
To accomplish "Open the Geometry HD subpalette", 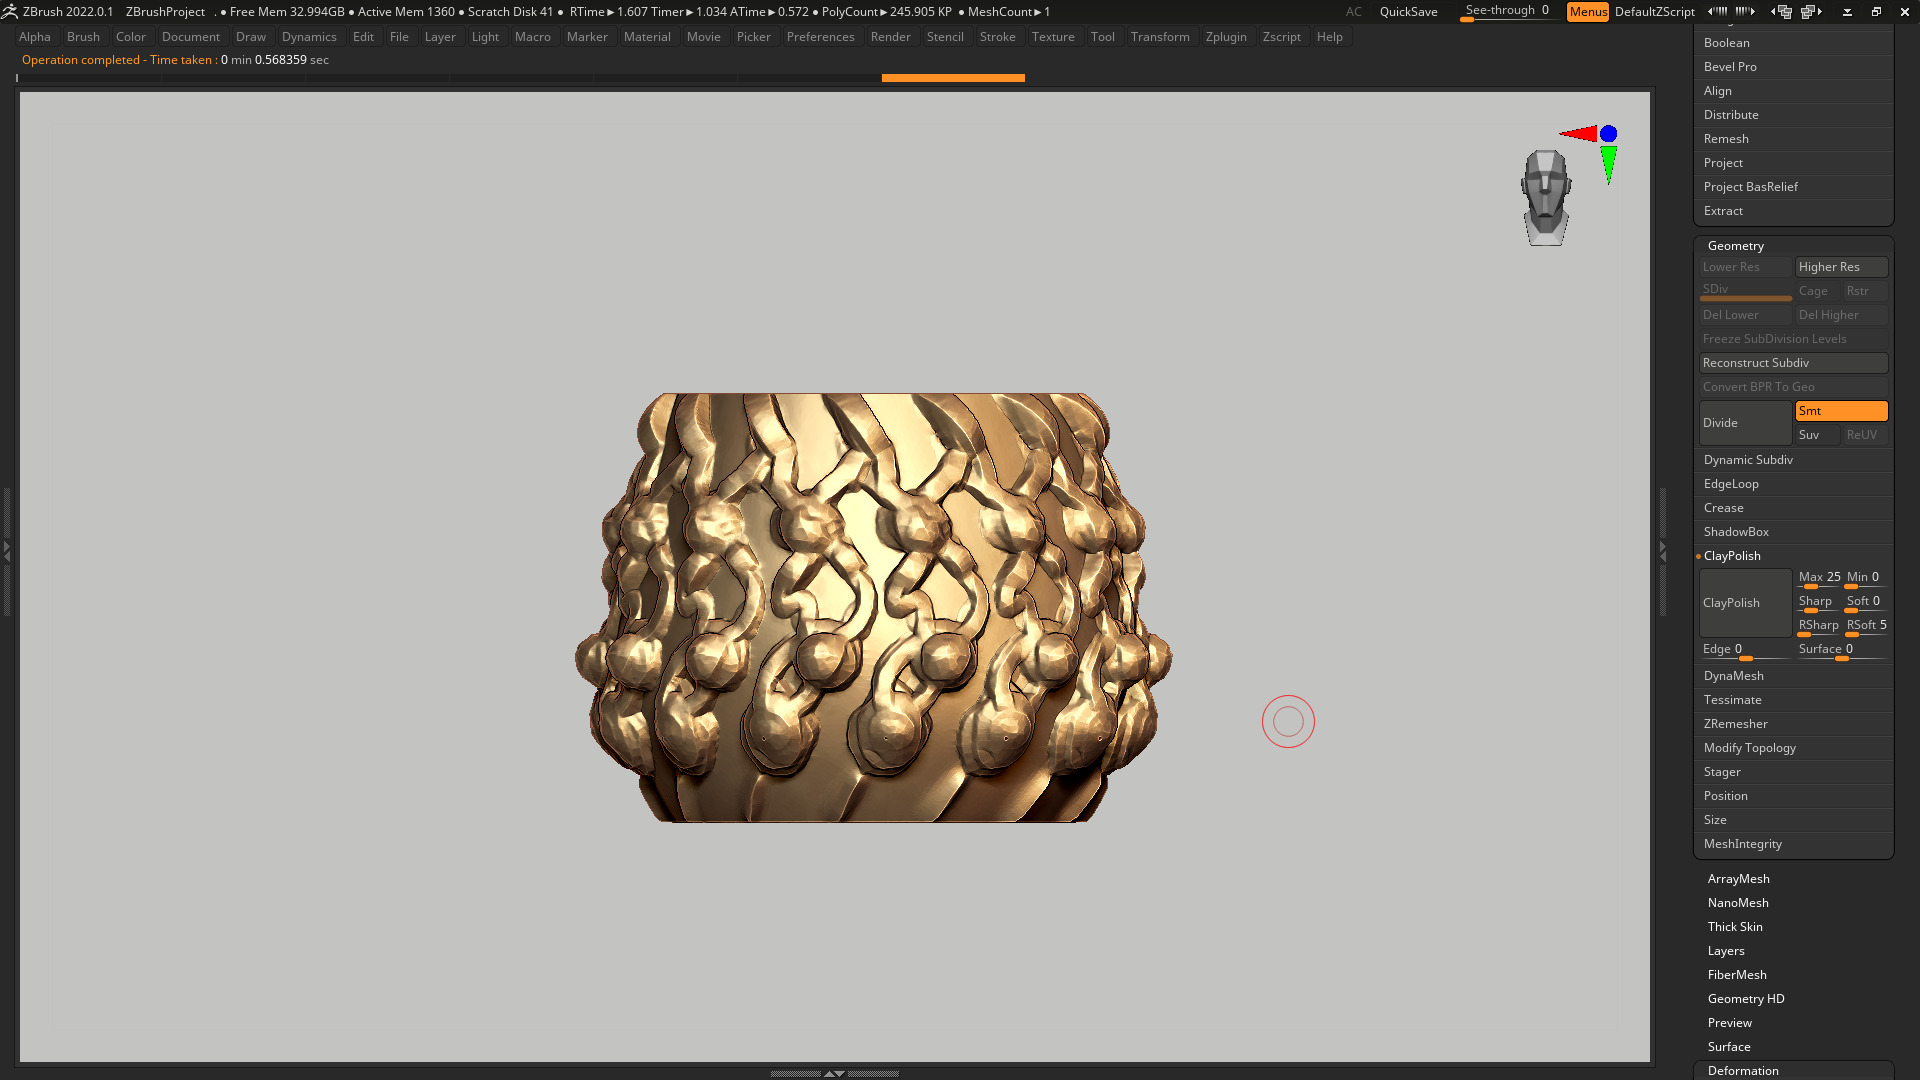I will click(x=1745, y=999).
